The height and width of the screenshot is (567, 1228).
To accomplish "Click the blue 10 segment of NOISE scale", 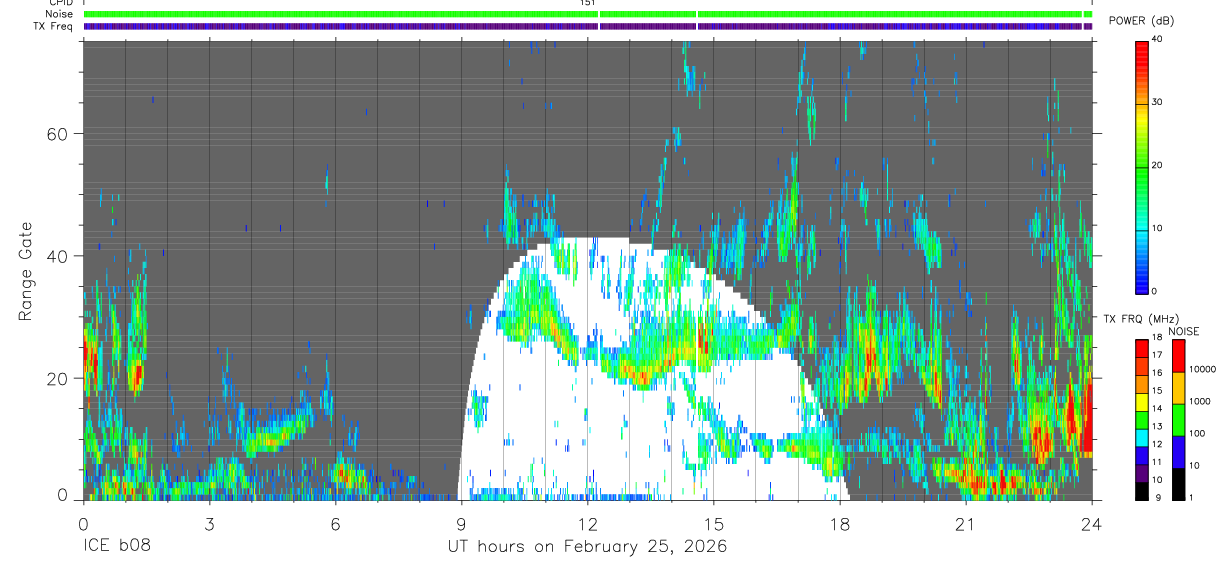I will click(x=1178, y=453).
